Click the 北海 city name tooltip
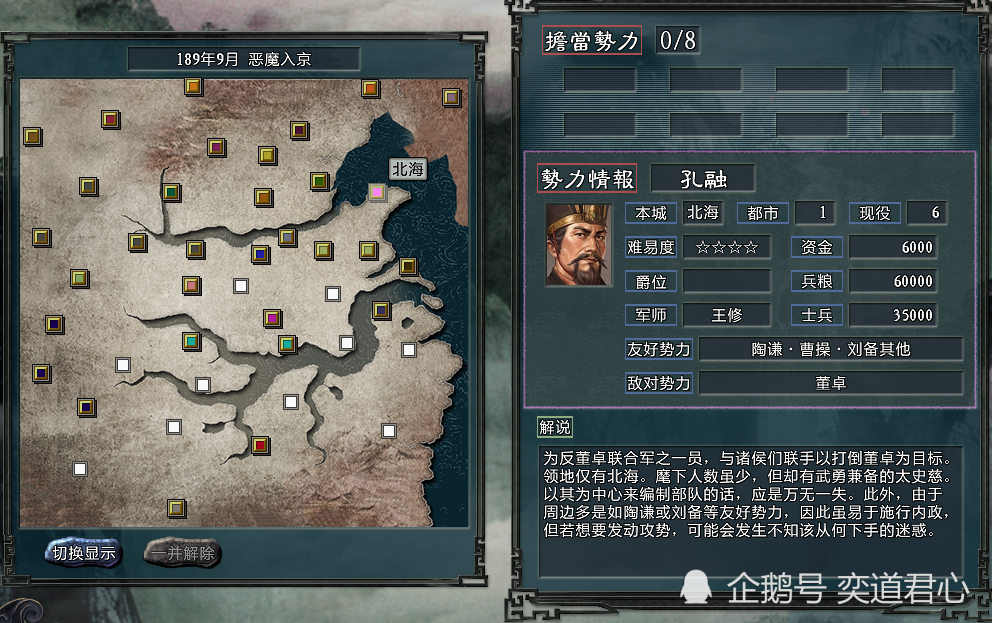Viewport: 992px width, 623px height. 407,170
